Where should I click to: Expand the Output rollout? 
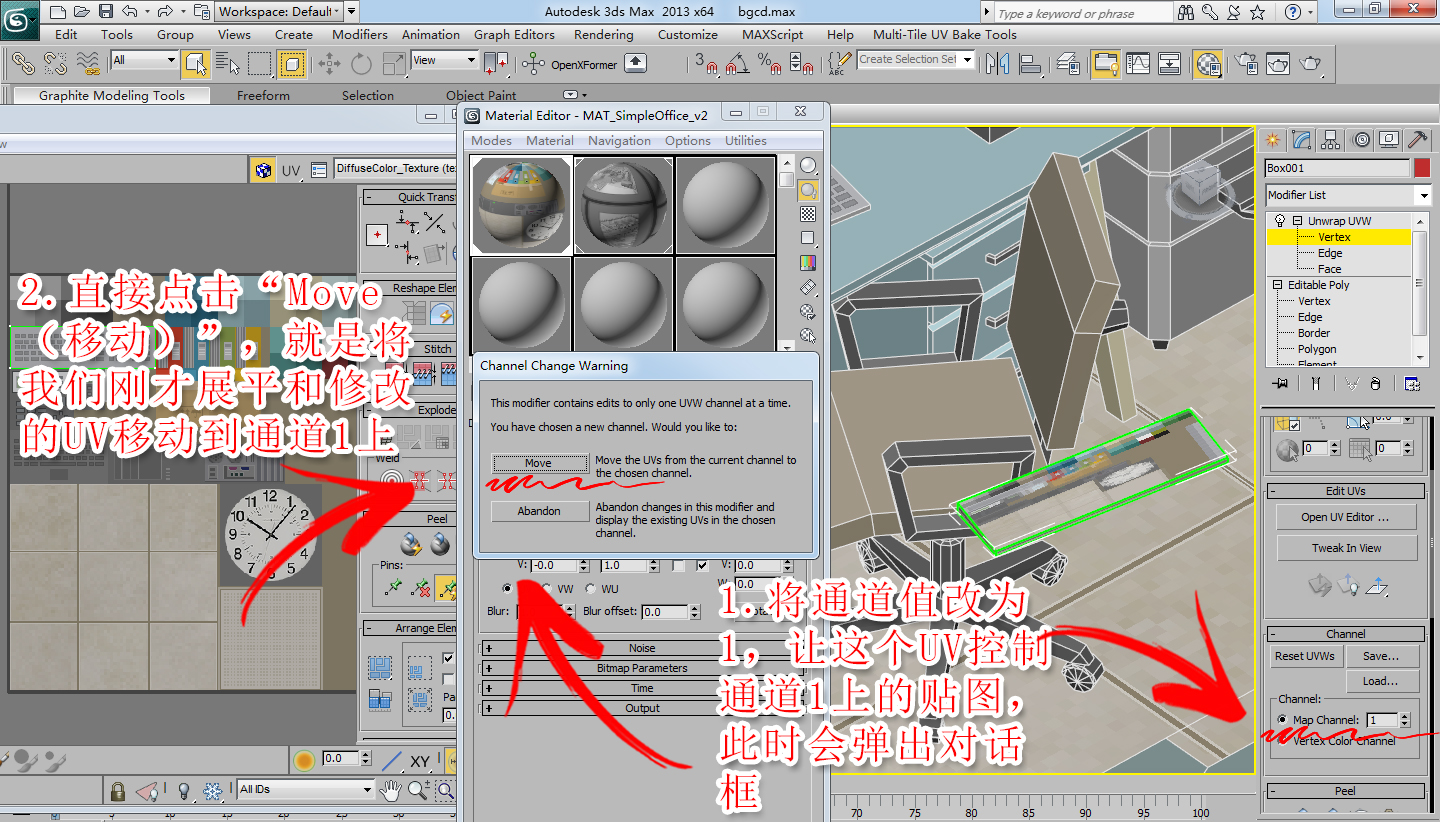click(x=642, y=708)
